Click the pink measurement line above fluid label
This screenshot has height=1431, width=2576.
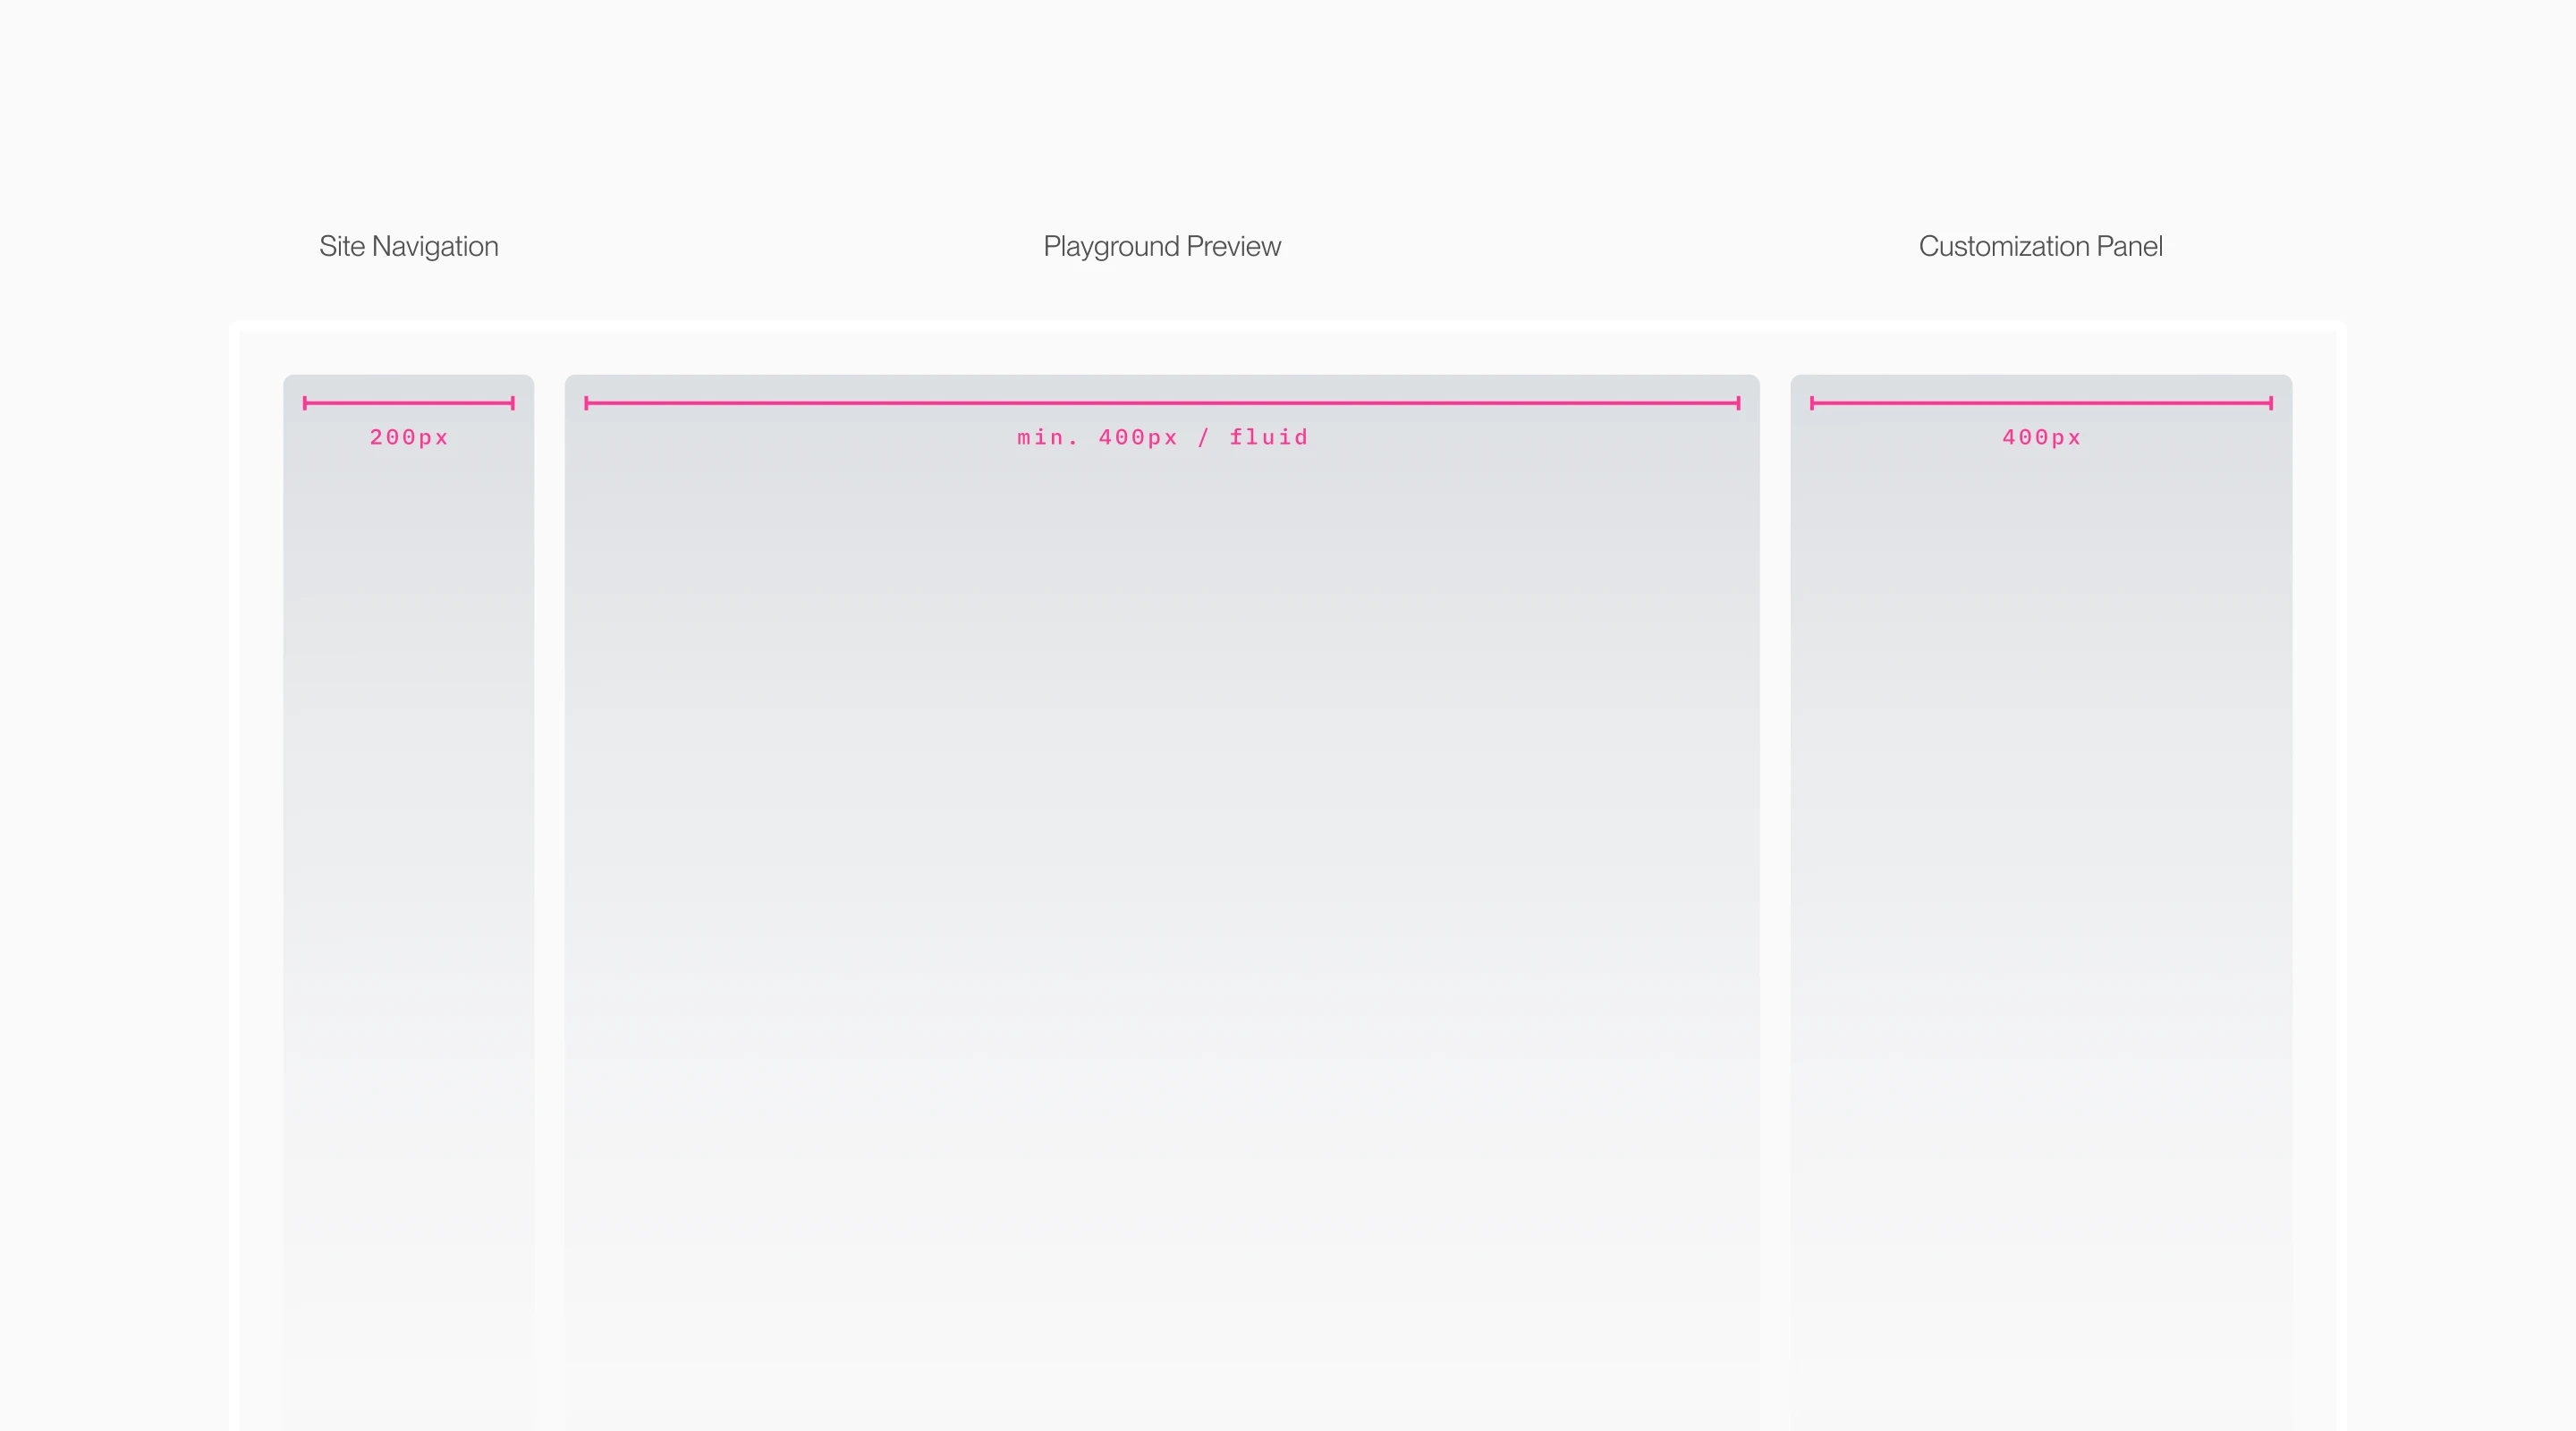click(x=1161, y=403)
